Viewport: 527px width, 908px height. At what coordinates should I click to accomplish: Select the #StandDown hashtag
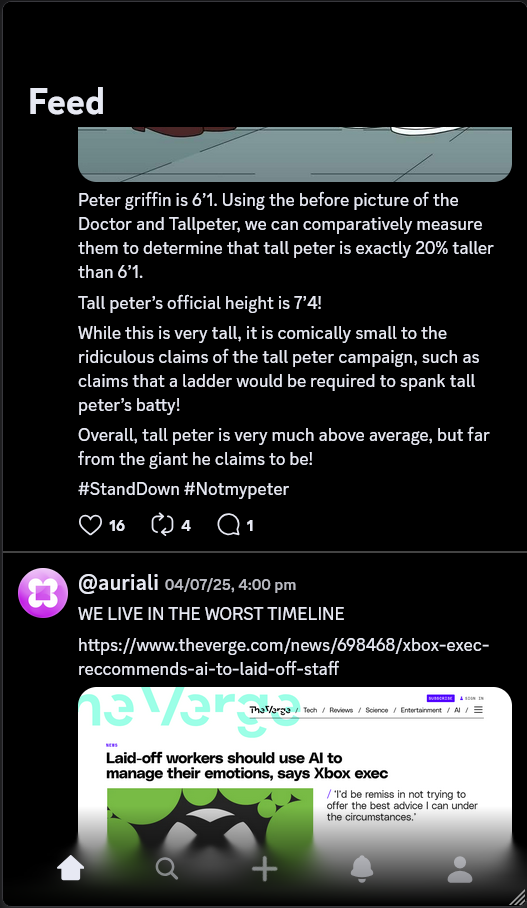(x=129, y=489)
